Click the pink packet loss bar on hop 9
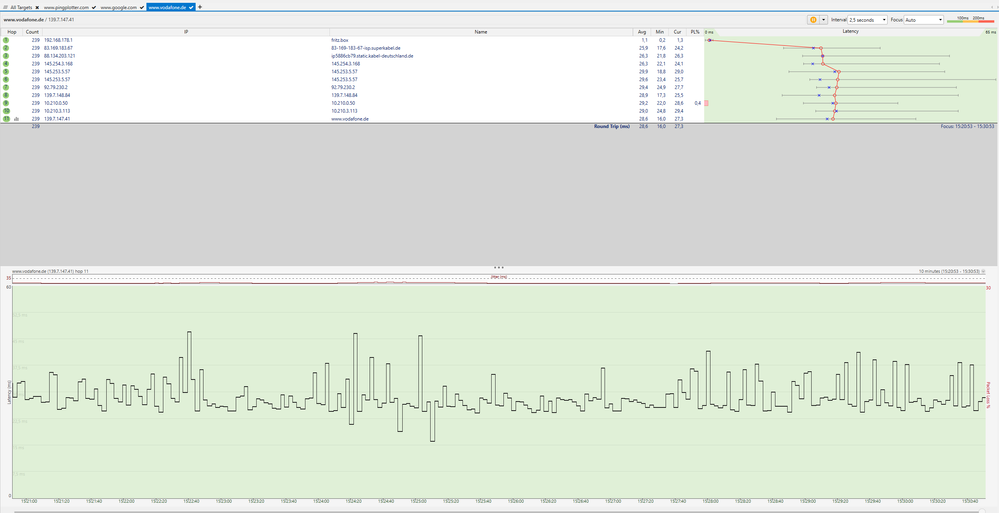This screenshot has height=513, width=999. pos(707,103)
